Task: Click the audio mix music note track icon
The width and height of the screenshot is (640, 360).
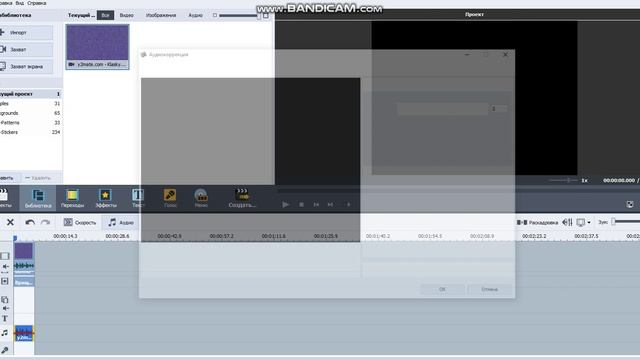Action: (5, 333)
